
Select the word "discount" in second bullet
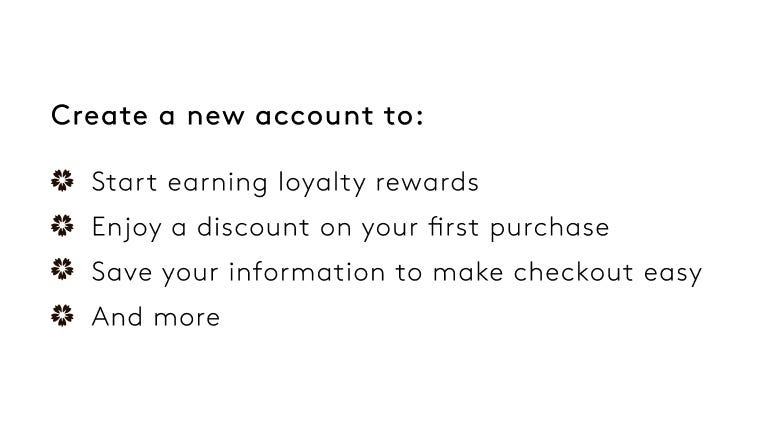click(x=253, y=227)
